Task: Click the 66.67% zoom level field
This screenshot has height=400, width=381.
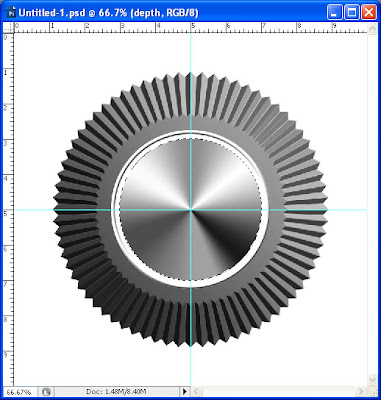Action: coord(19,391)
